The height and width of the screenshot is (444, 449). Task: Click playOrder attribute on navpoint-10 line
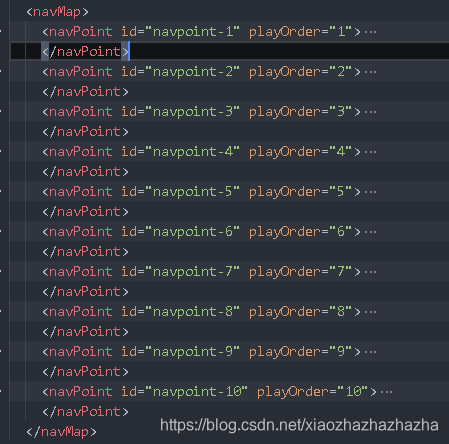coord(293,392)
